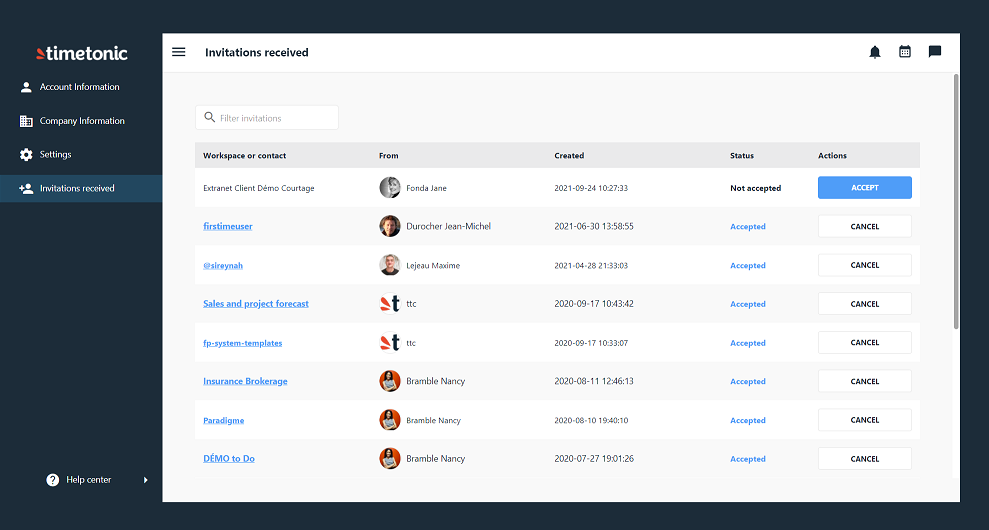This screenshot has height=530, width=989.
Task: Click Accepted status in Paradigme row
Action: pos(747,421)
